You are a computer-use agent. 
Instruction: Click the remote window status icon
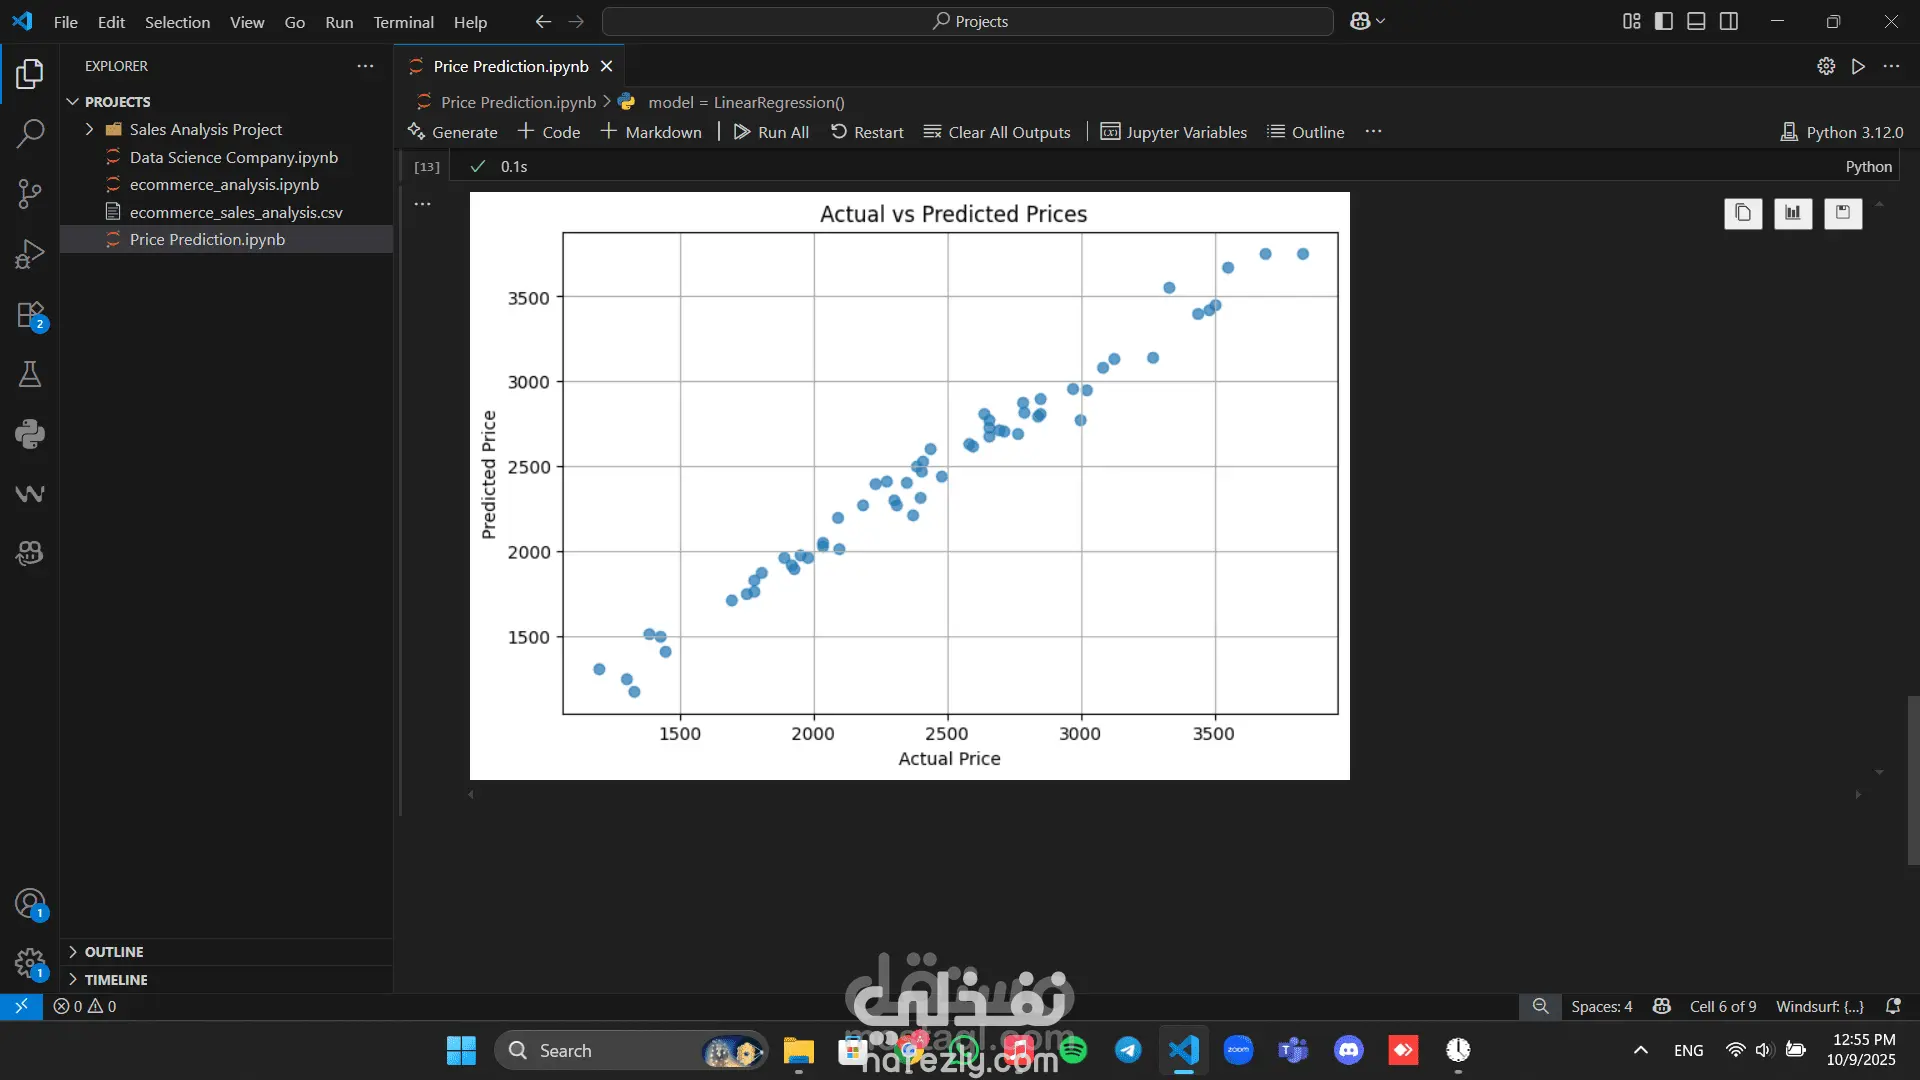click(21, 1006)
